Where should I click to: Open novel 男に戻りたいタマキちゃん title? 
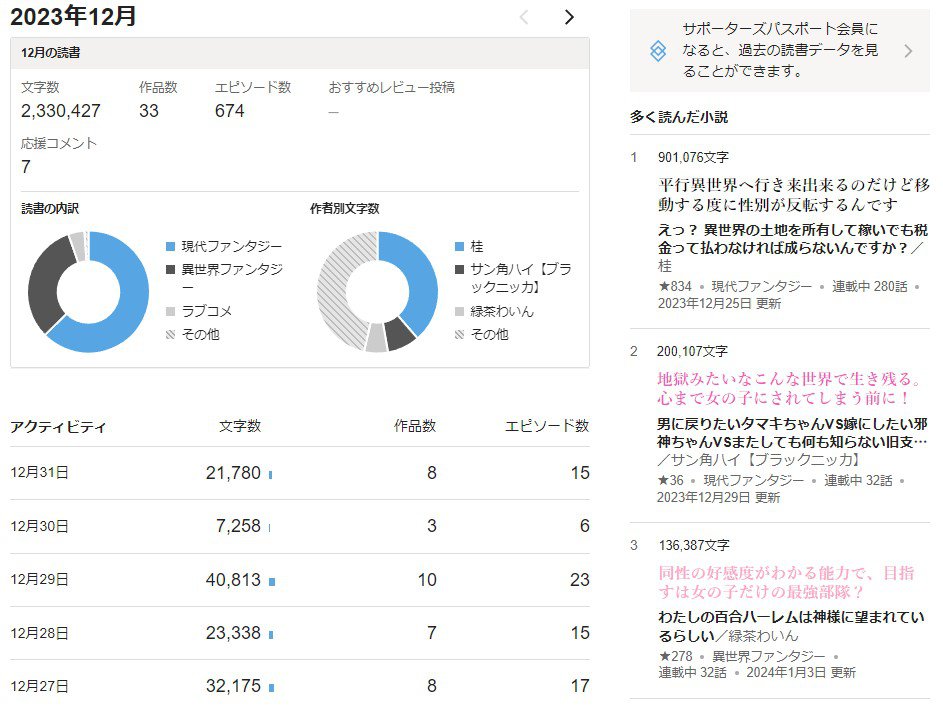pyautogui.click(x=792, y=431)
